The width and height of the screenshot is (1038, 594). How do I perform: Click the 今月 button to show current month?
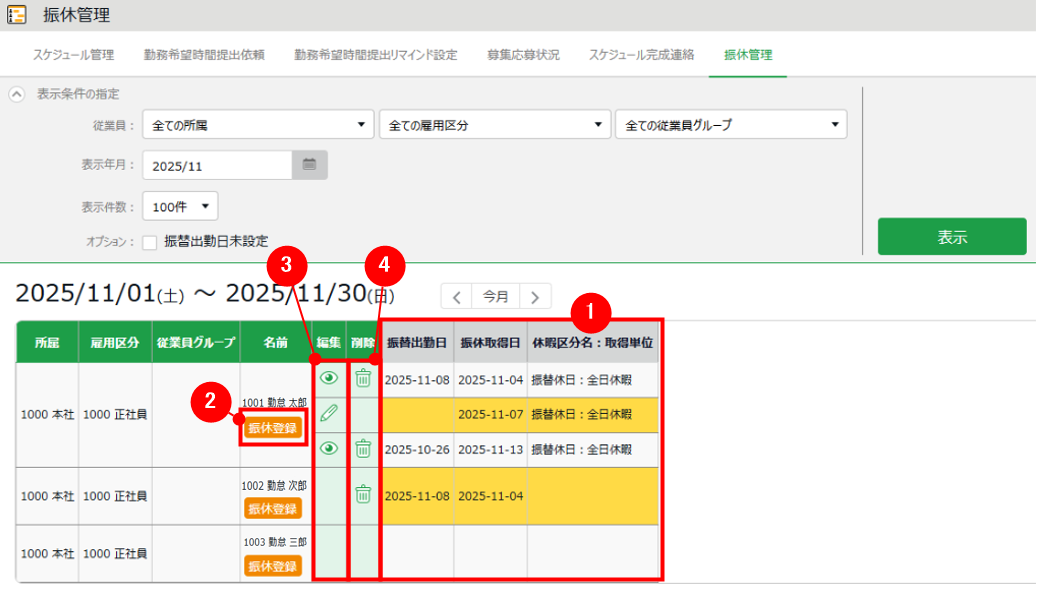point(496,296)
